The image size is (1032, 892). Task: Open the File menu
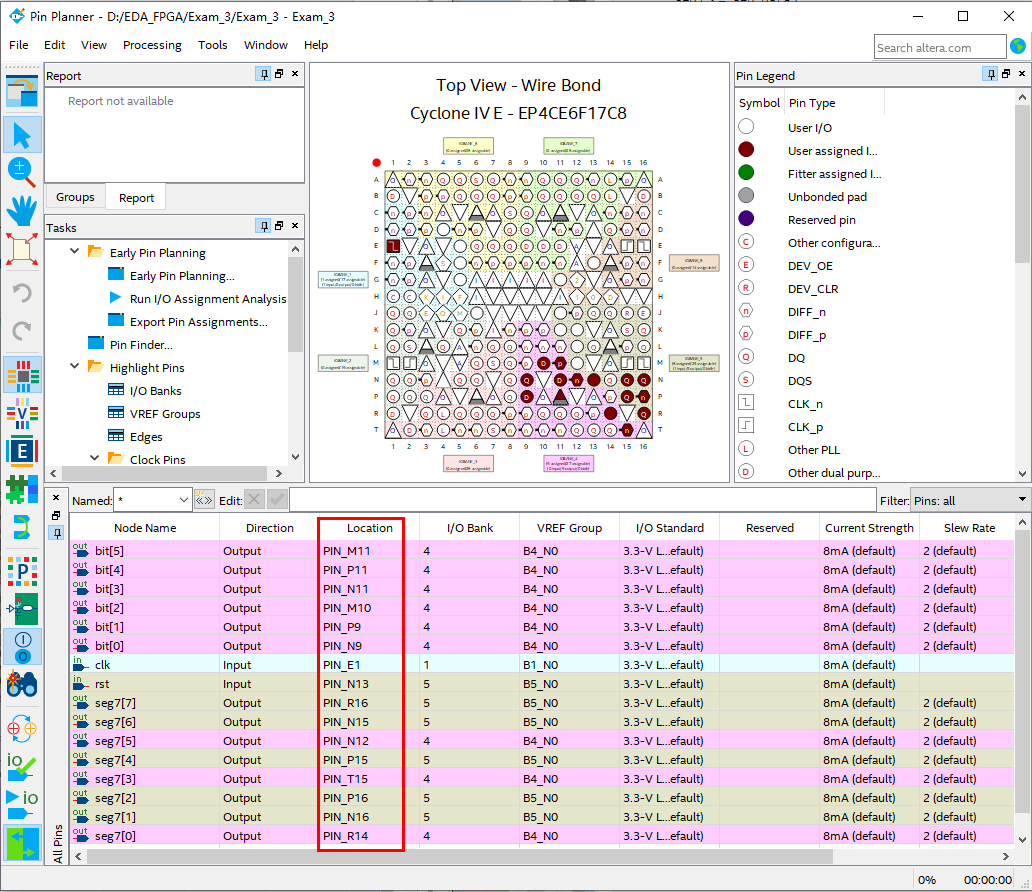pyautogui.click(x=18, y=45)
